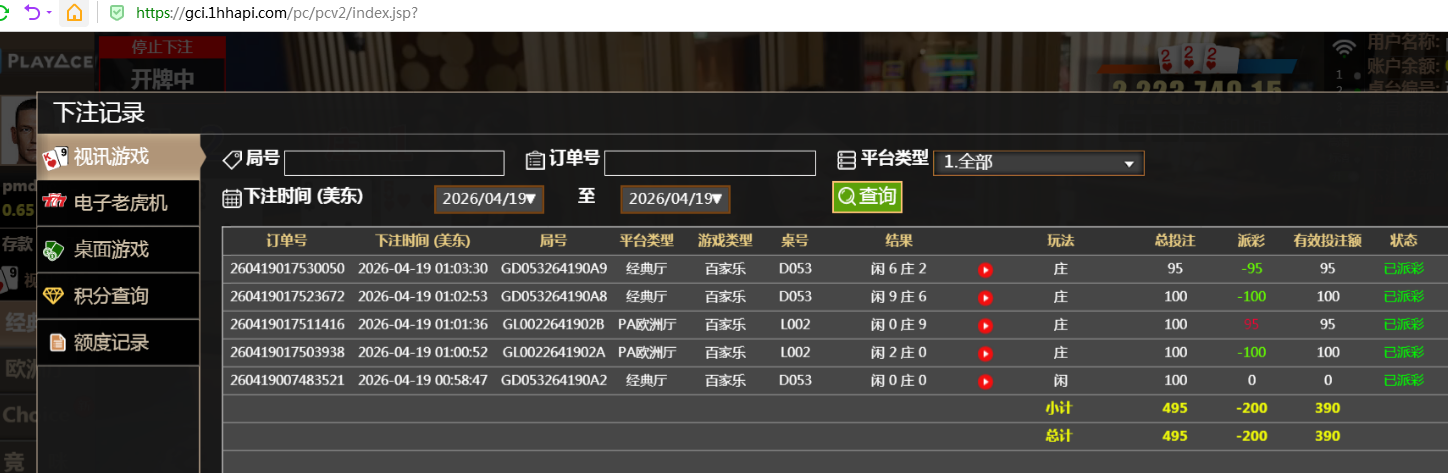Click the green dice icon beside 桌面游戏

tap(55, 250)
